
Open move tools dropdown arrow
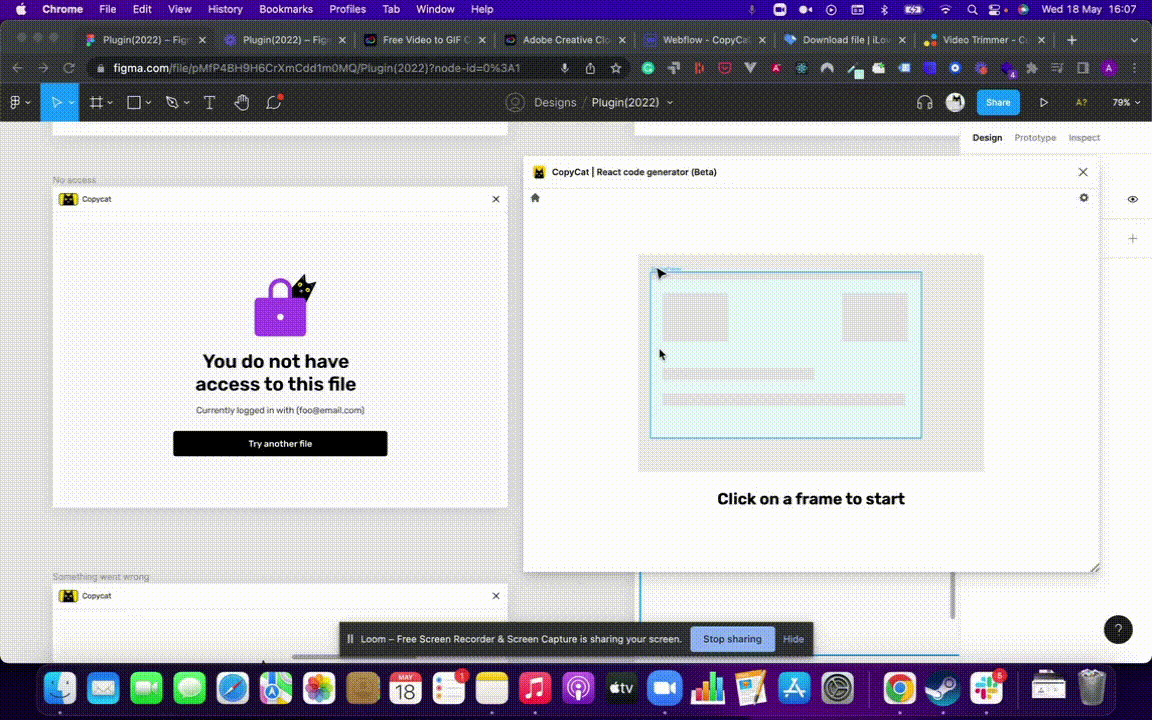click(x=71, y=103)
